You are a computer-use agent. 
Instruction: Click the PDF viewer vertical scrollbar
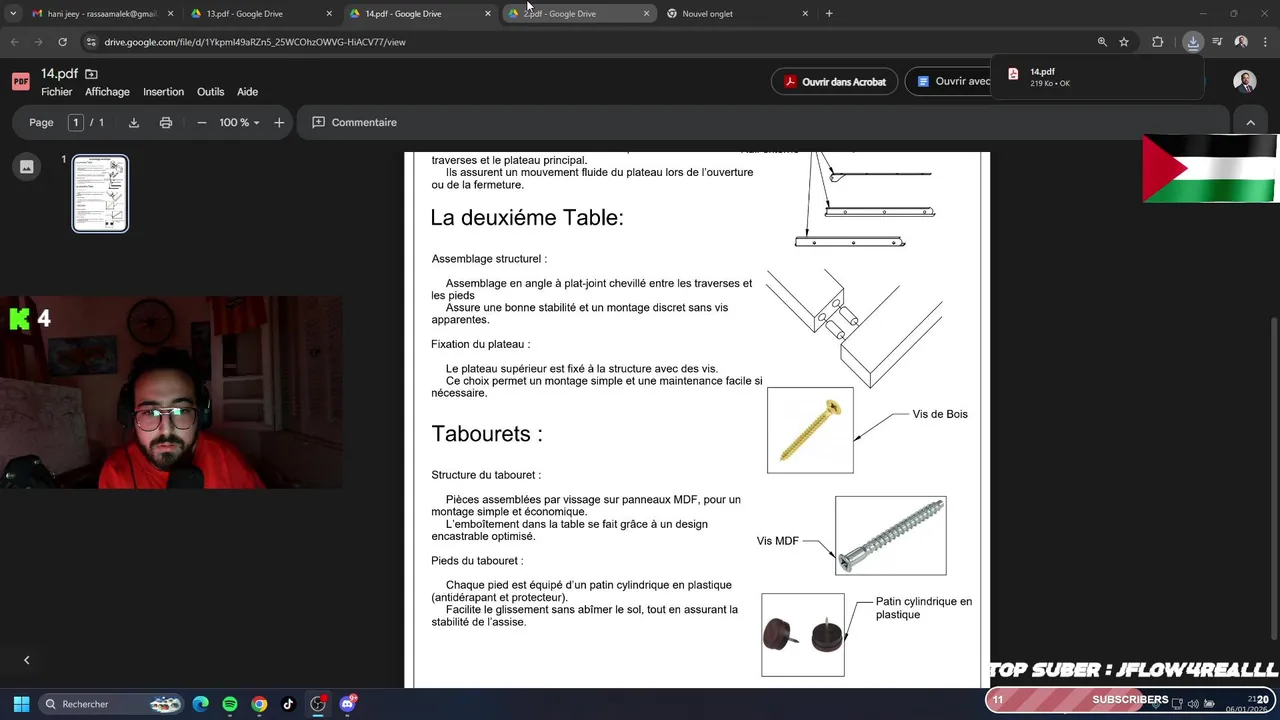(x=1273, y=480)
